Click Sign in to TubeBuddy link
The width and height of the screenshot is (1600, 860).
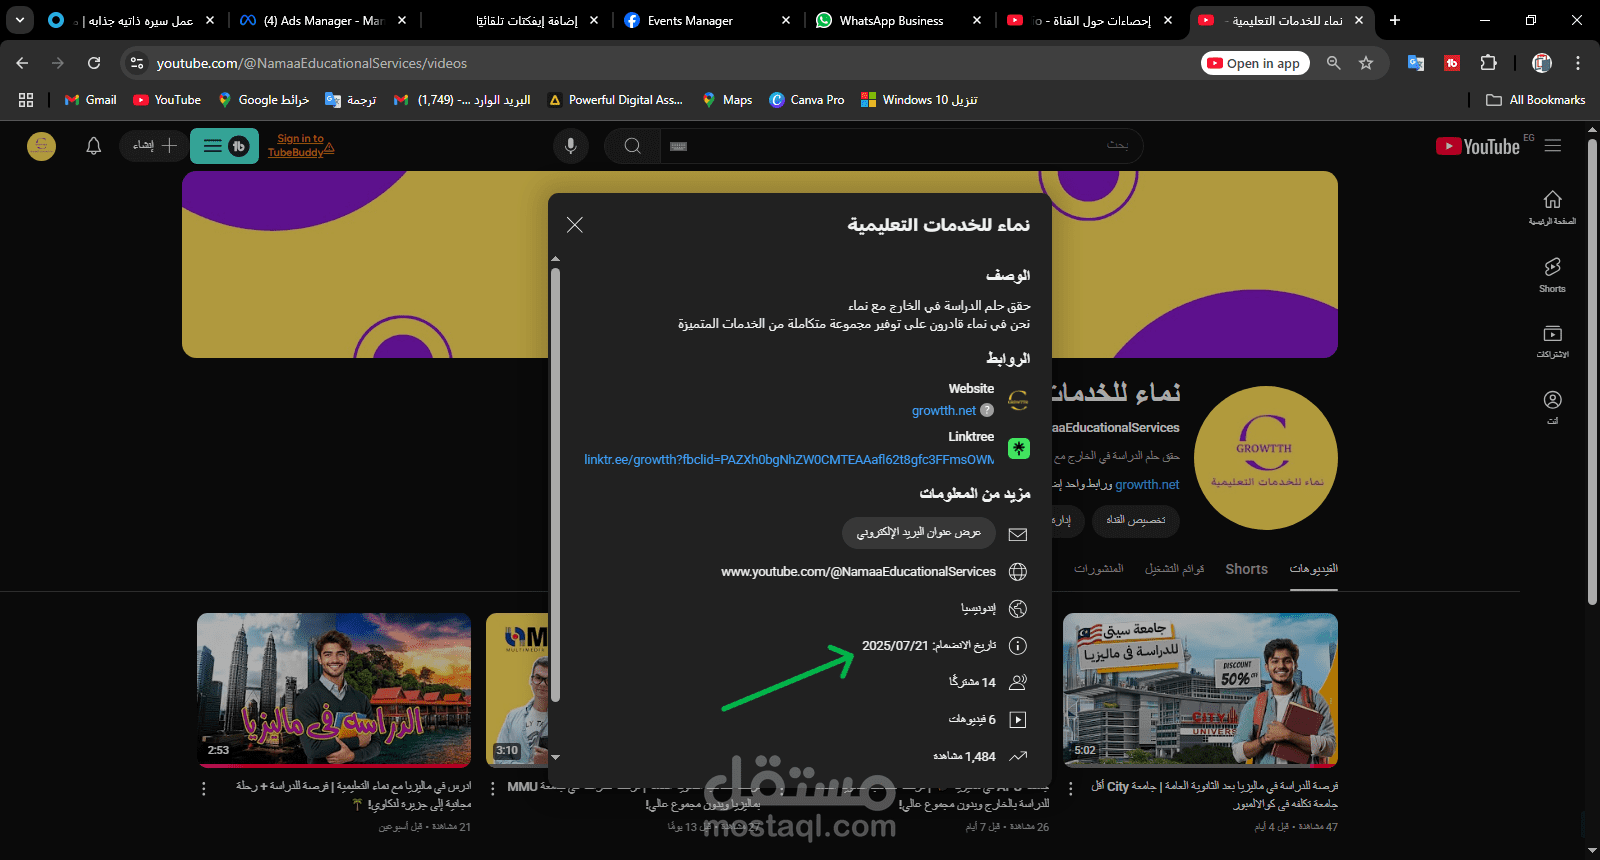(x=300, y=146)
